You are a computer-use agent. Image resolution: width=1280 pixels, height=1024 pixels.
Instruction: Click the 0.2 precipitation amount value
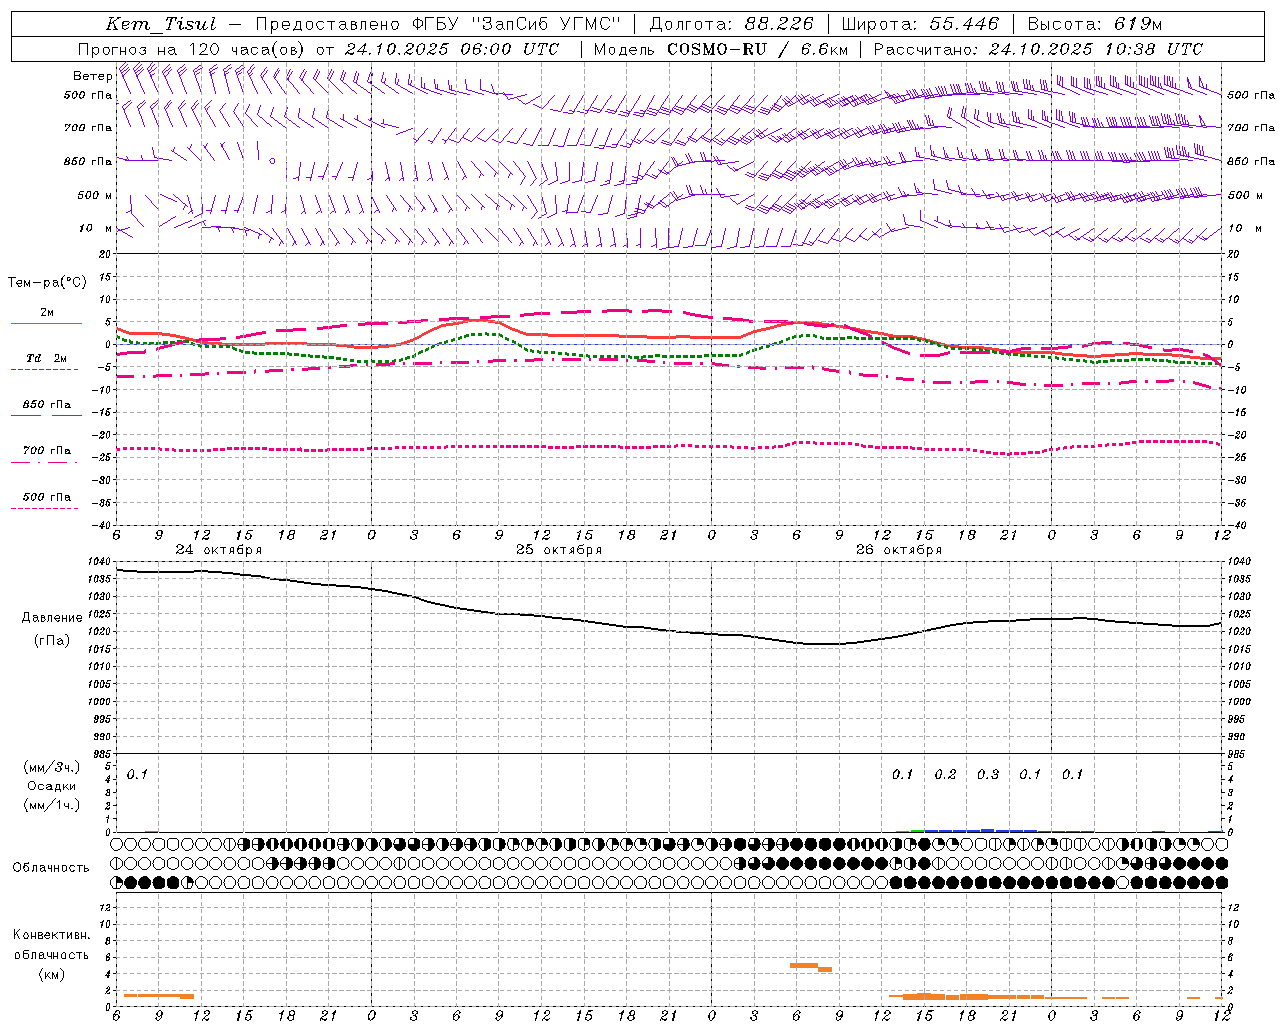point(945,775)
